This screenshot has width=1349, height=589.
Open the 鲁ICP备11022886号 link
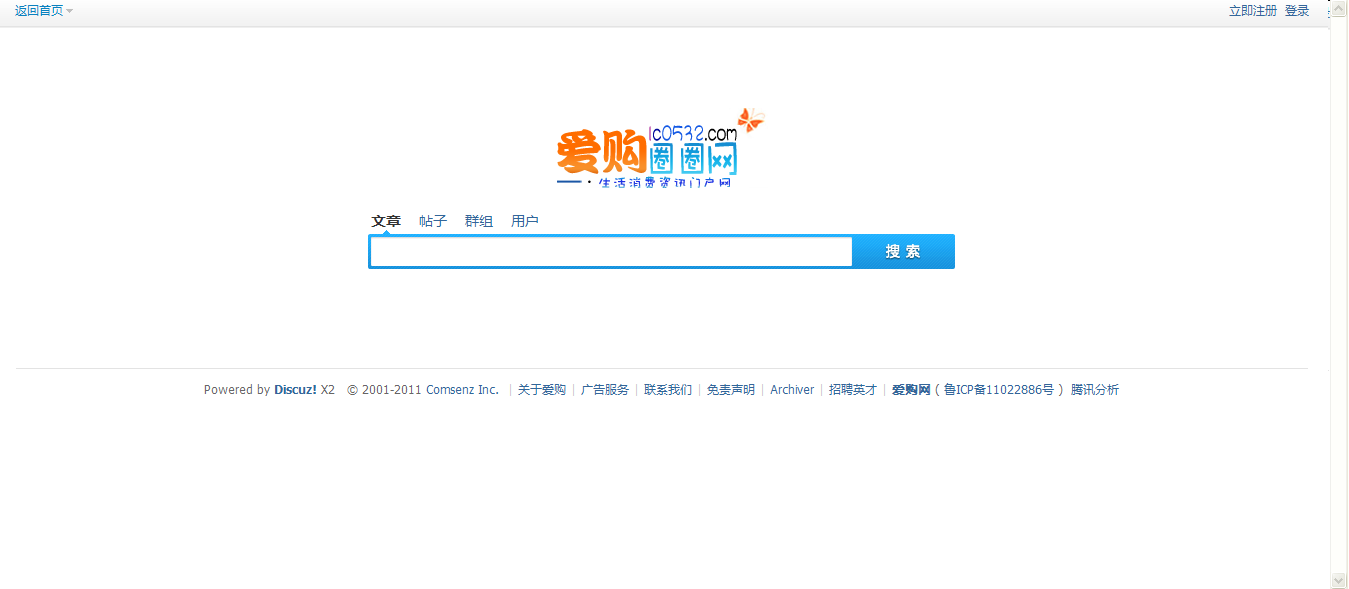999,390
